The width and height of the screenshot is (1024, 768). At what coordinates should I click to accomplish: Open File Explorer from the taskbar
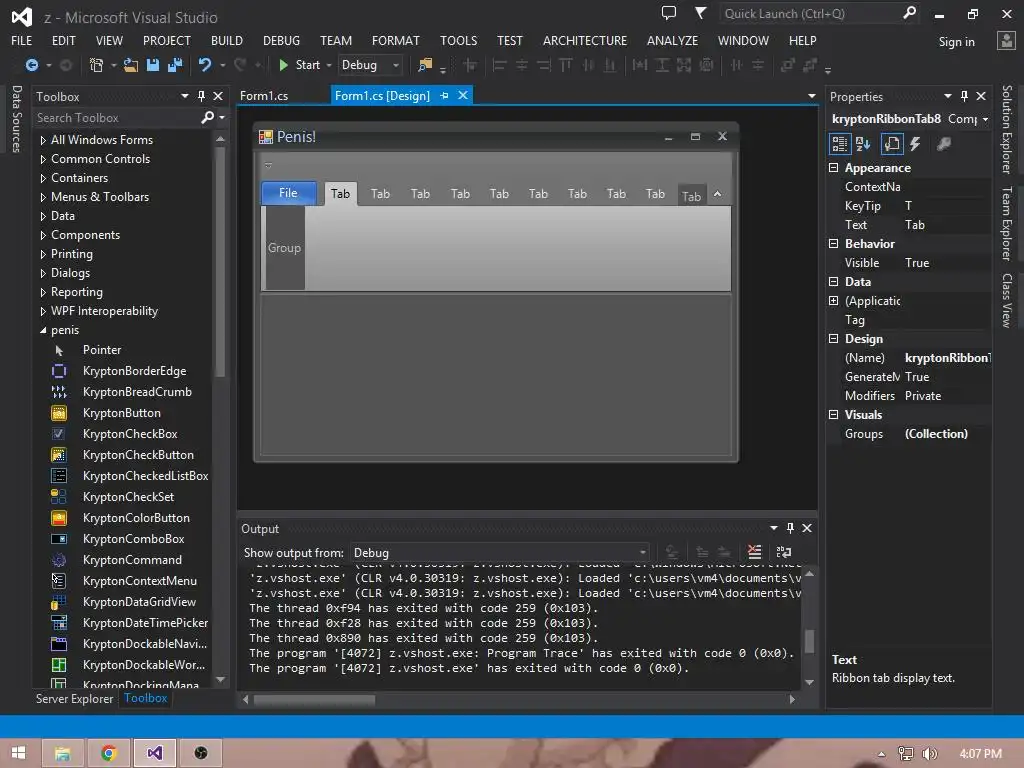63,753
